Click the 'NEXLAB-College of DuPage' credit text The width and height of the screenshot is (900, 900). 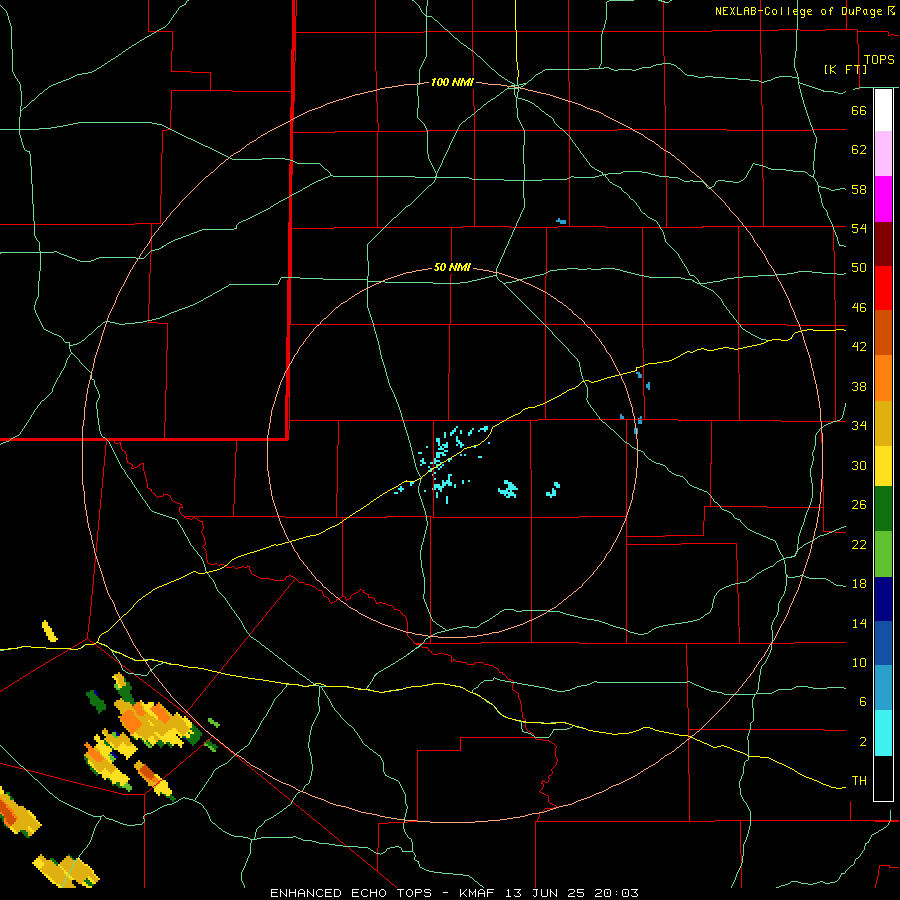[798, 11]
